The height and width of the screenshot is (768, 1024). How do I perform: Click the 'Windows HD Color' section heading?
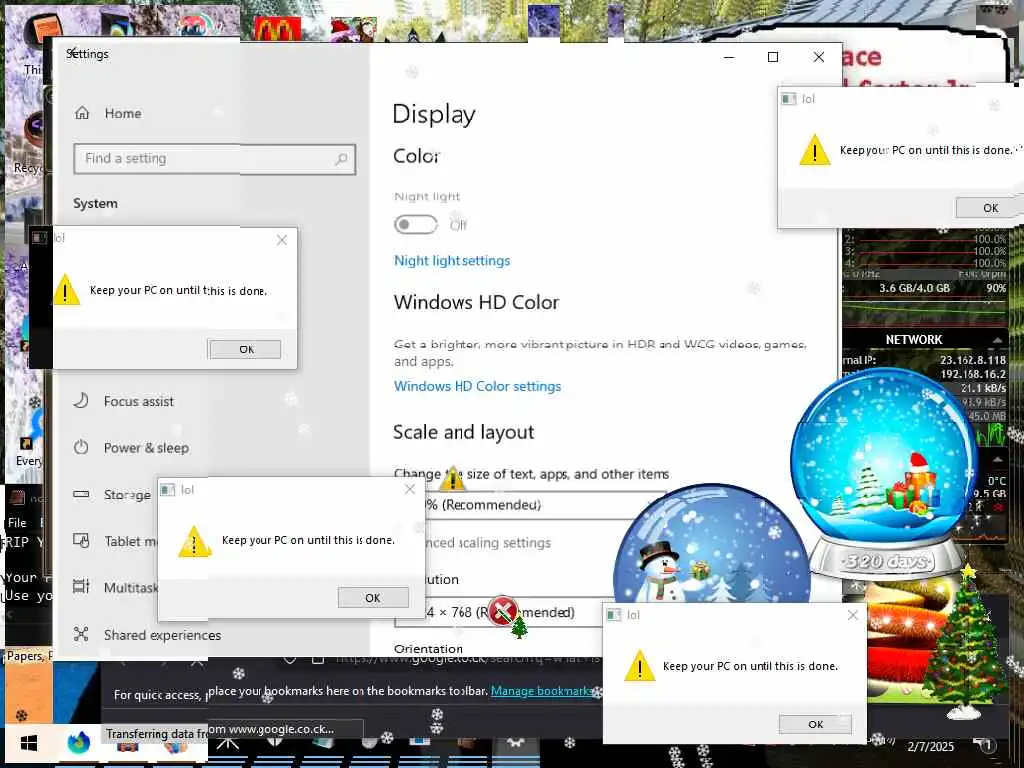[x=477, y=302]
